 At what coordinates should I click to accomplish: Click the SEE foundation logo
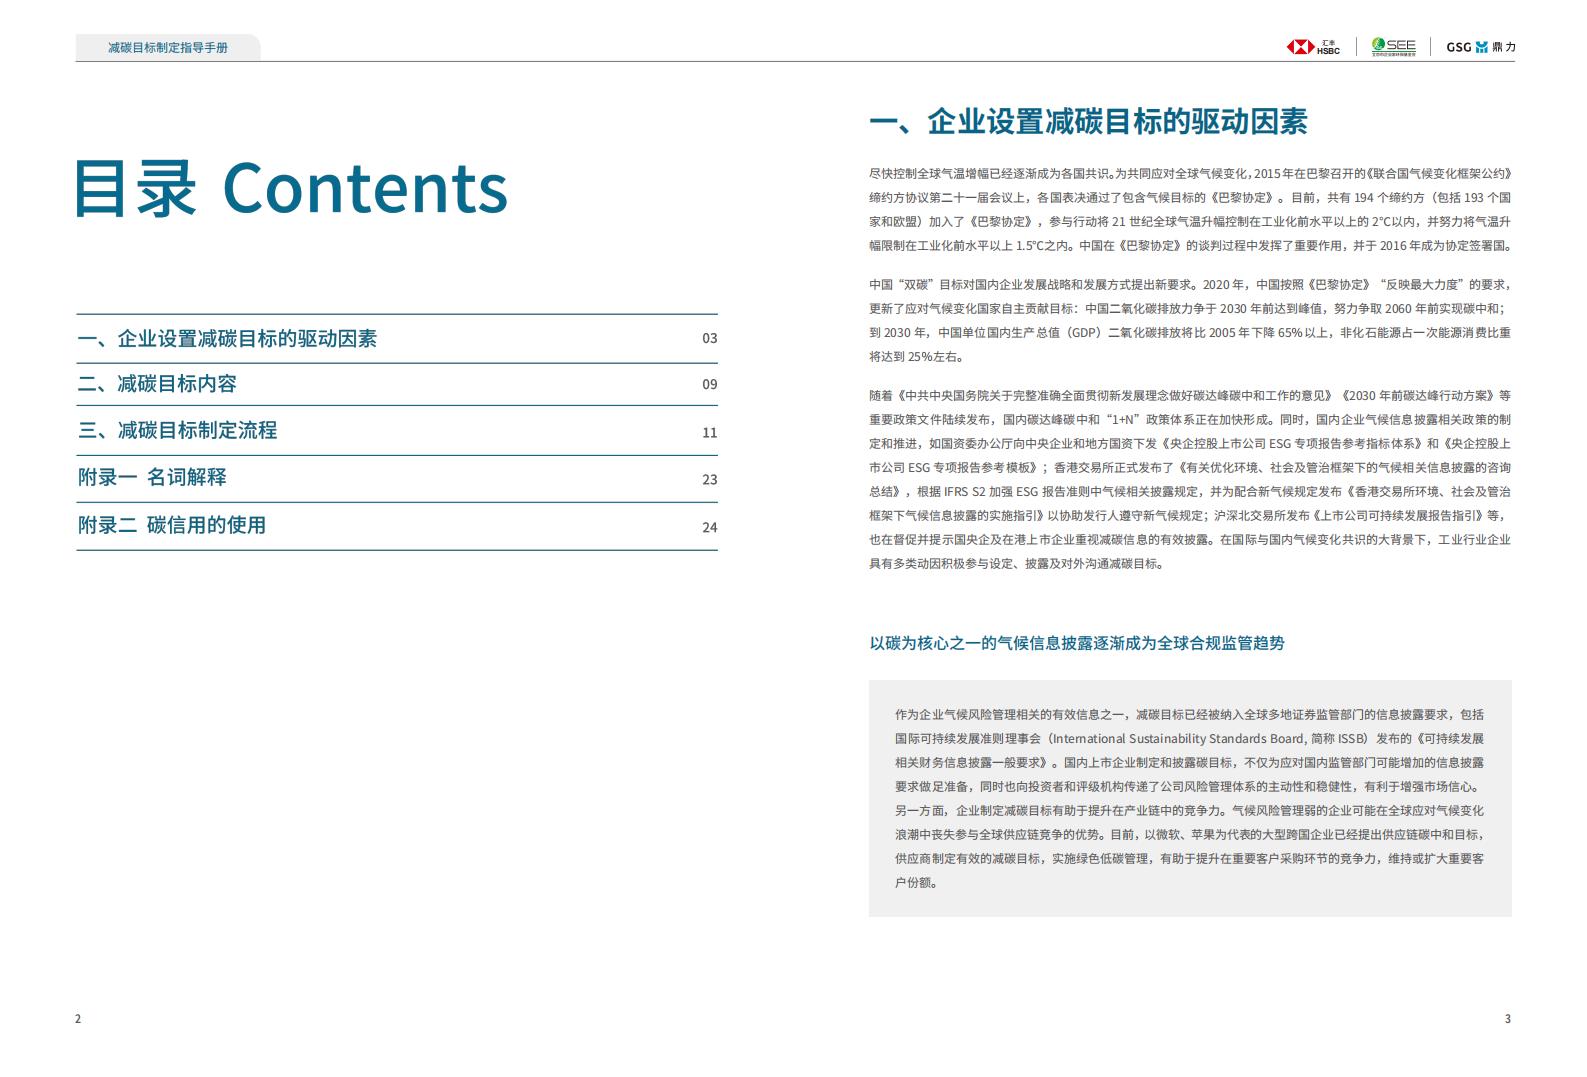point(1394,47)
